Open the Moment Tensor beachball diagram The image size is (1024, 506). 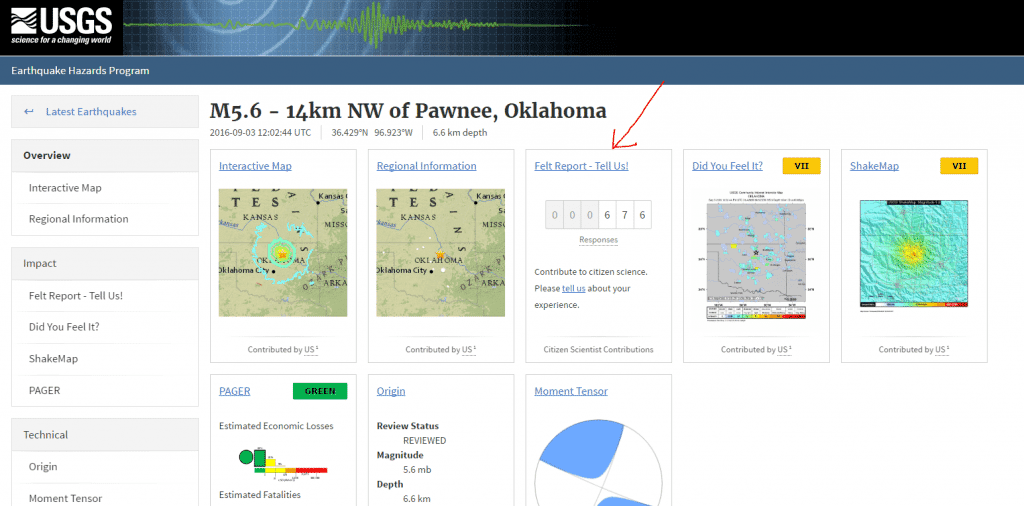click(x=598, y=464)
